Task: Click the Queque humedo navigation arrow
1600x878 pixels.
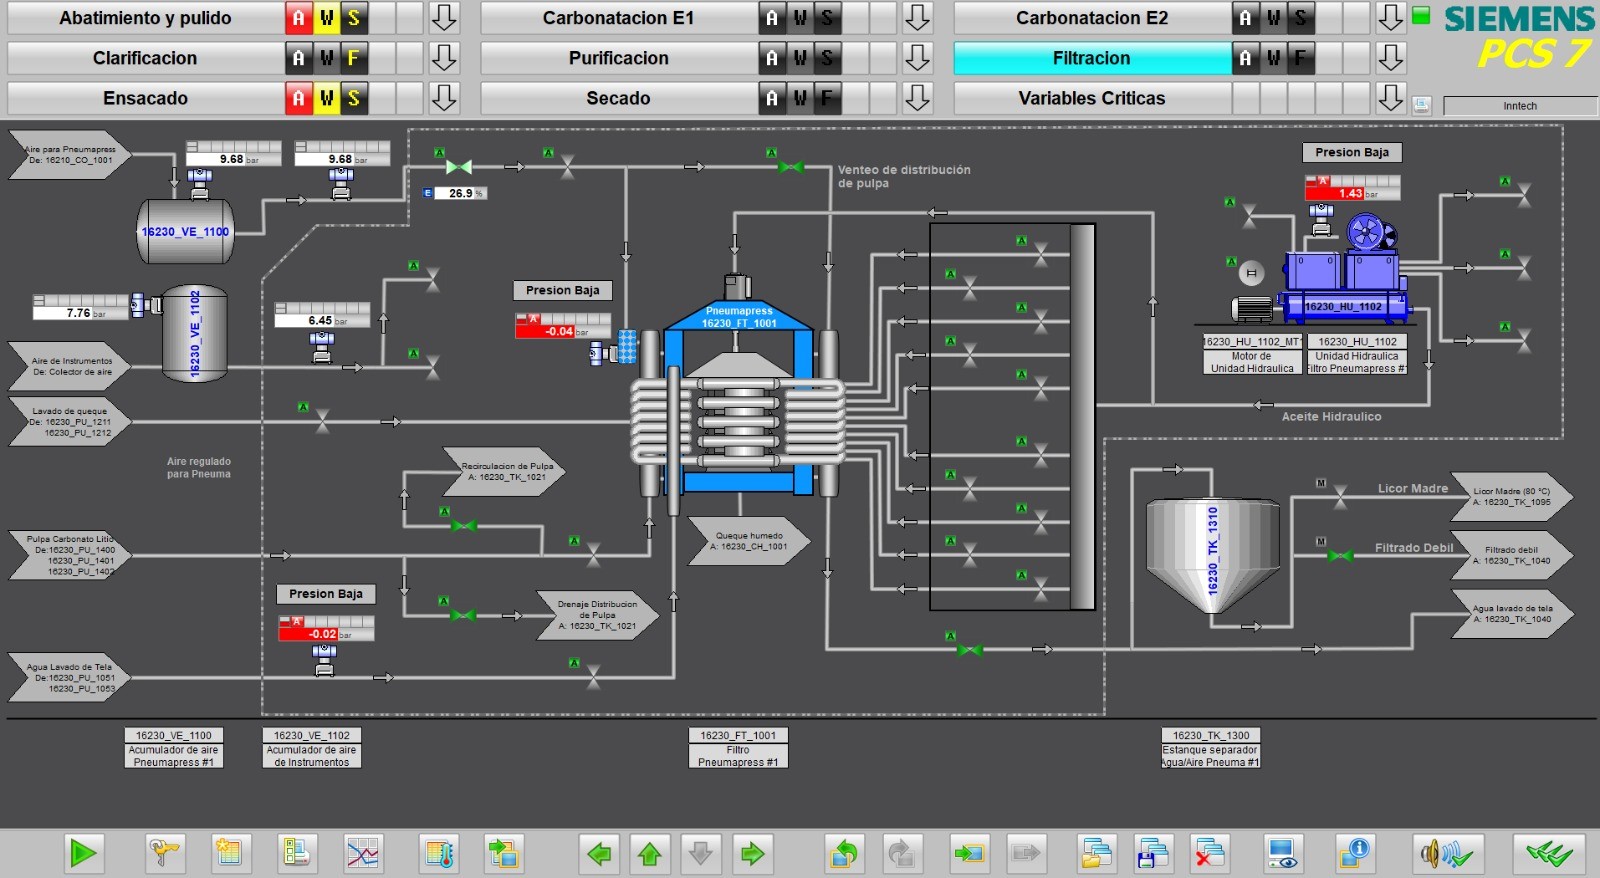Action: pyautogui.click(x=749, y=541)
